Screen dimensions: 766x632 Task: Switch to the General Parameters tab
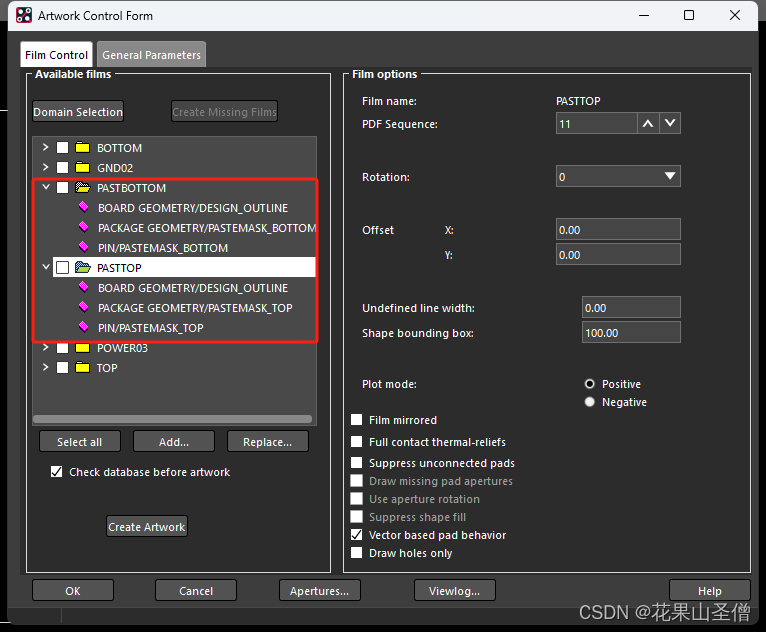[x=151, y=55]
